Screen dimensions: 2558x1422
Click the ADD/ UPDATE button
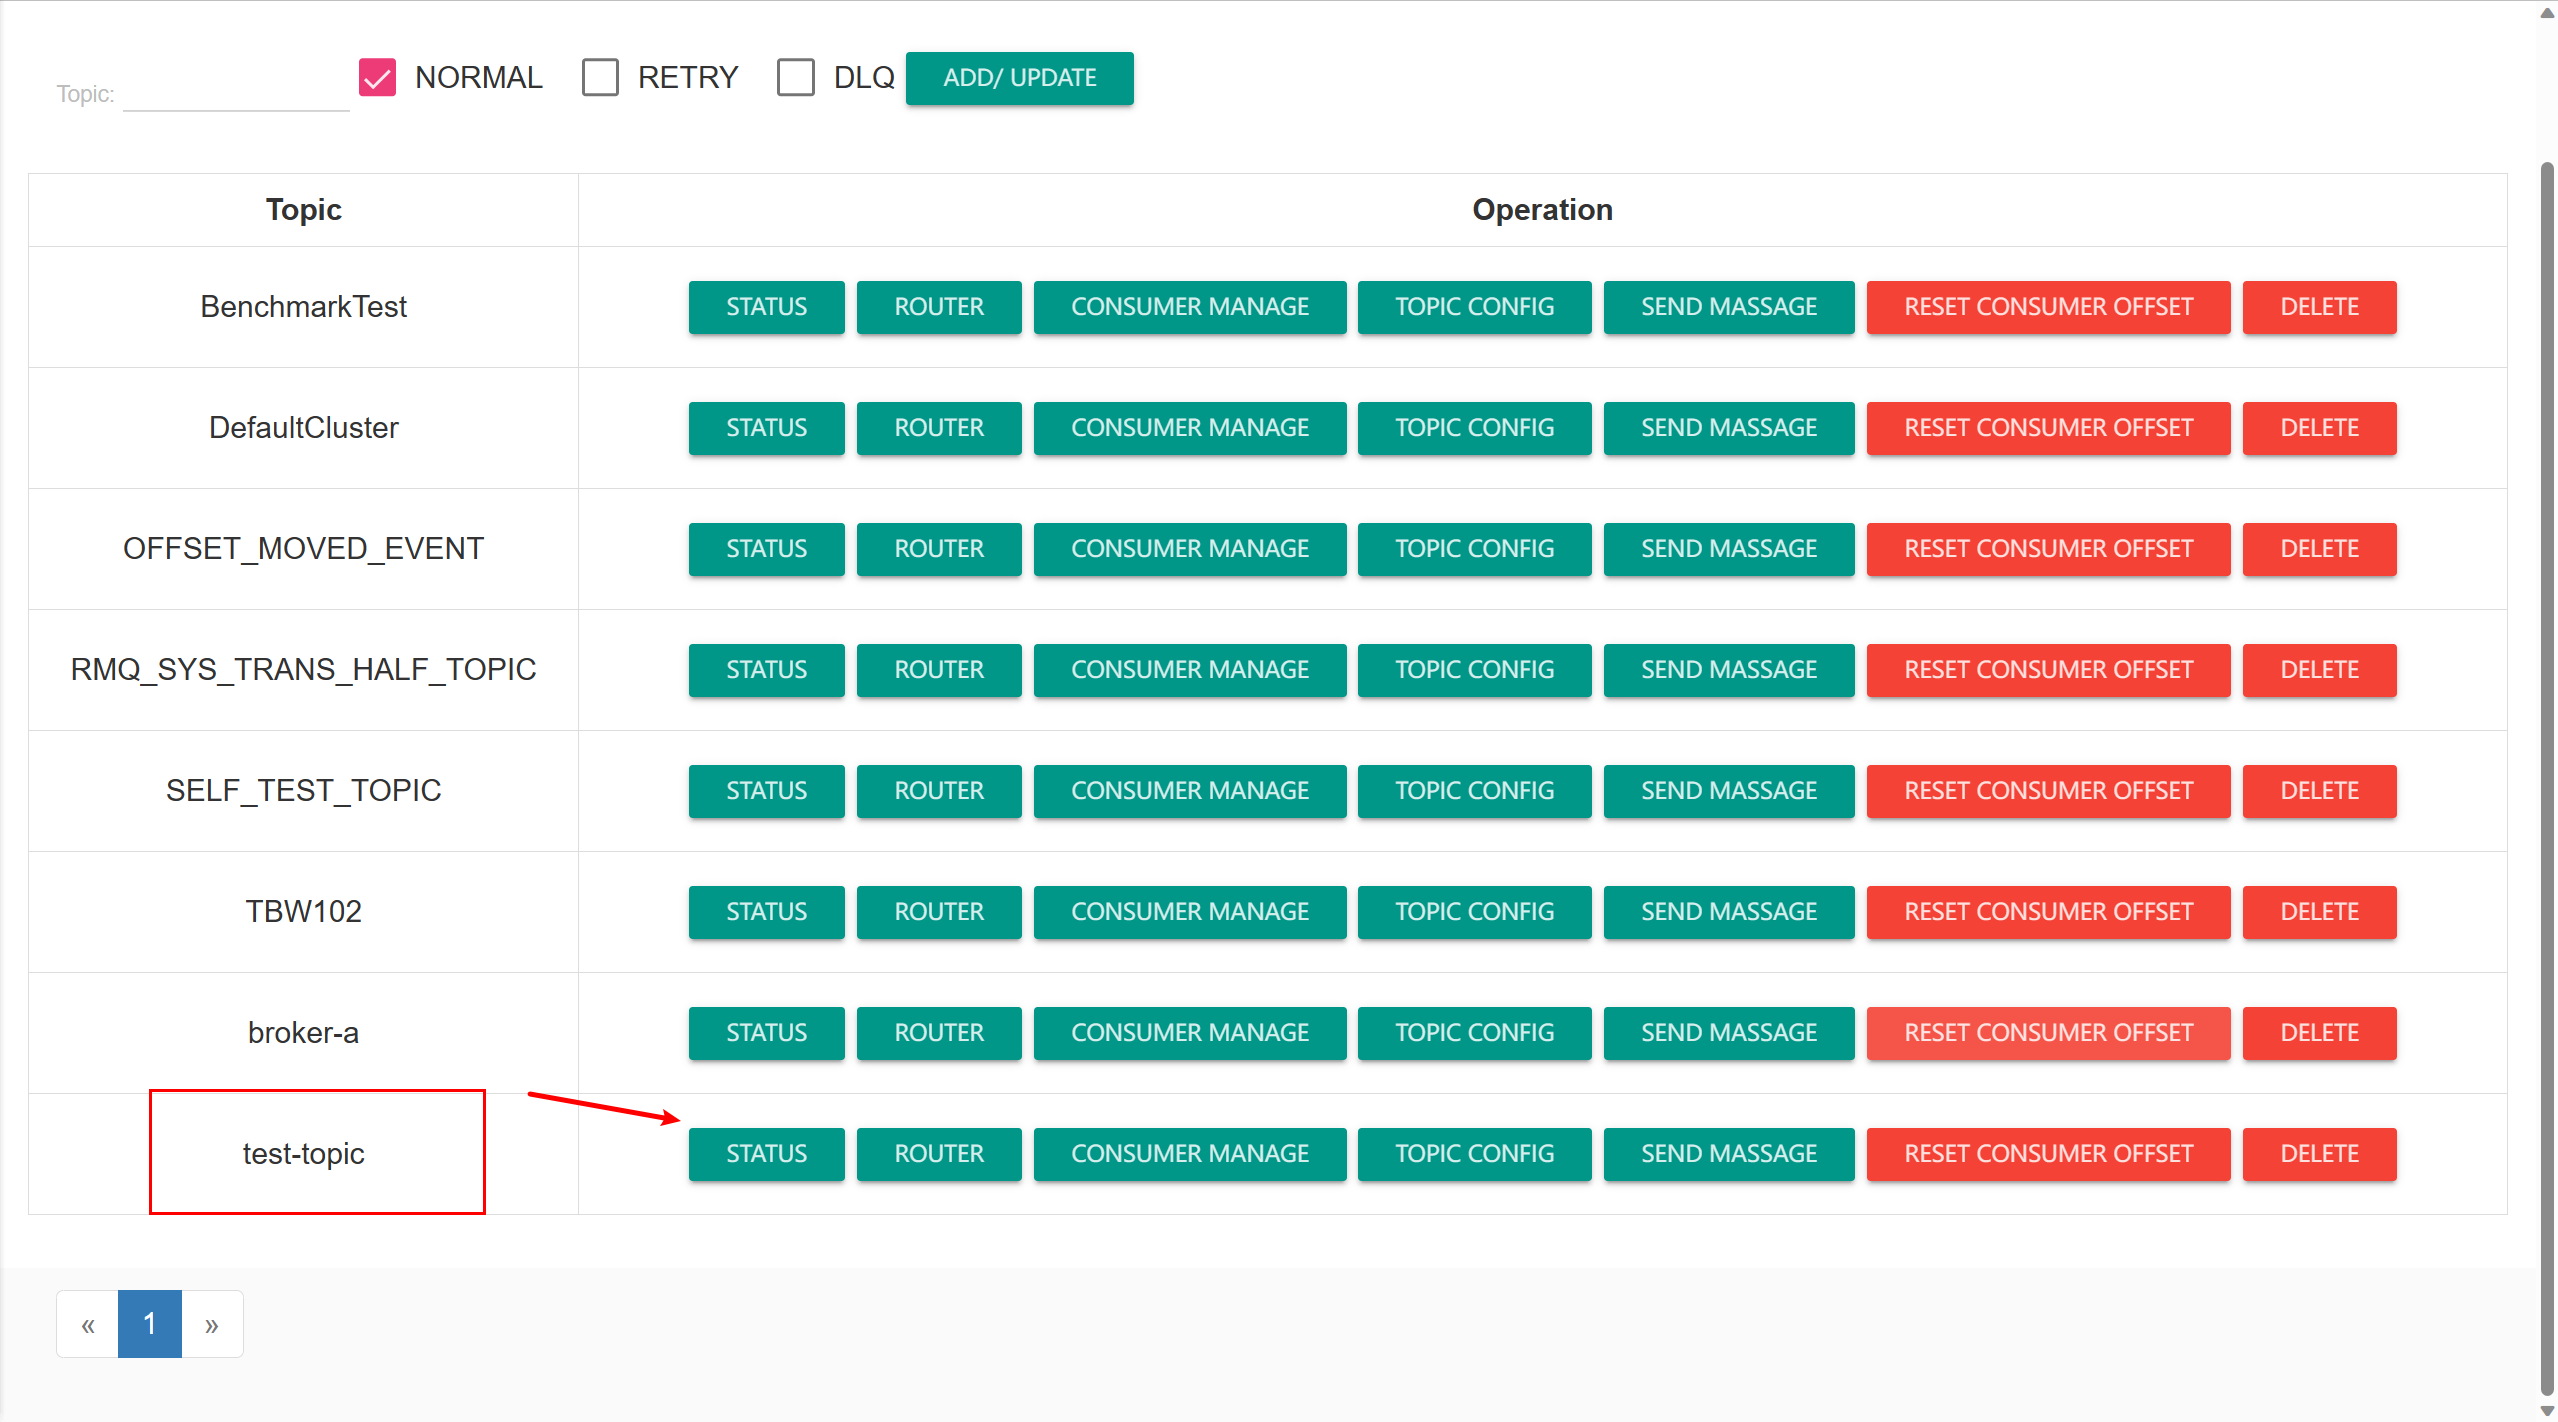coord(1019,78)
